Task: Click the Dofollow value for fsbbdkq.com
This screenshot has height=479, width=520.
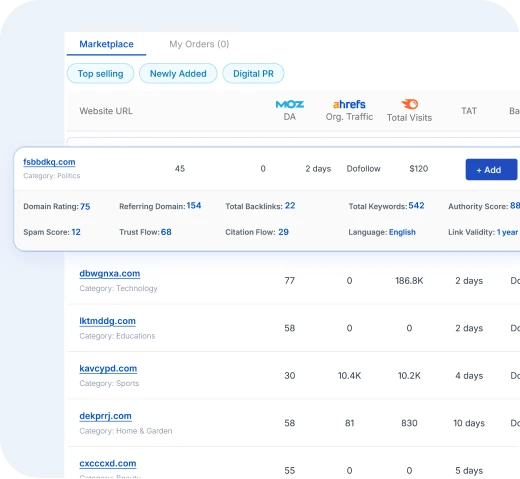Action: [x=363, y=169]
